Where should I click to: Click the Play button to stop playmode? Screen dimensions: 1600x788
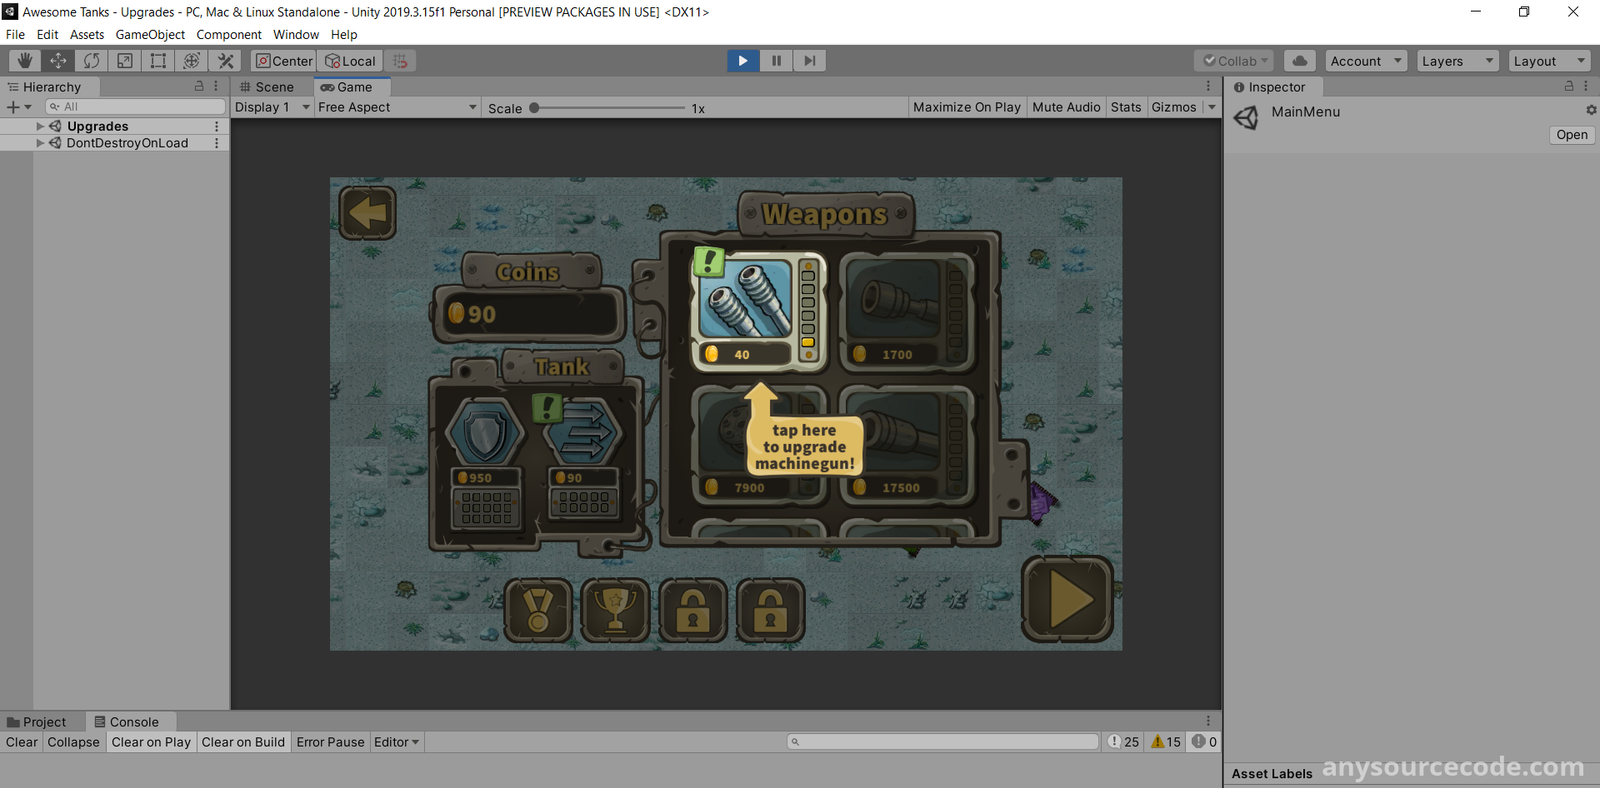coord(742,61)
